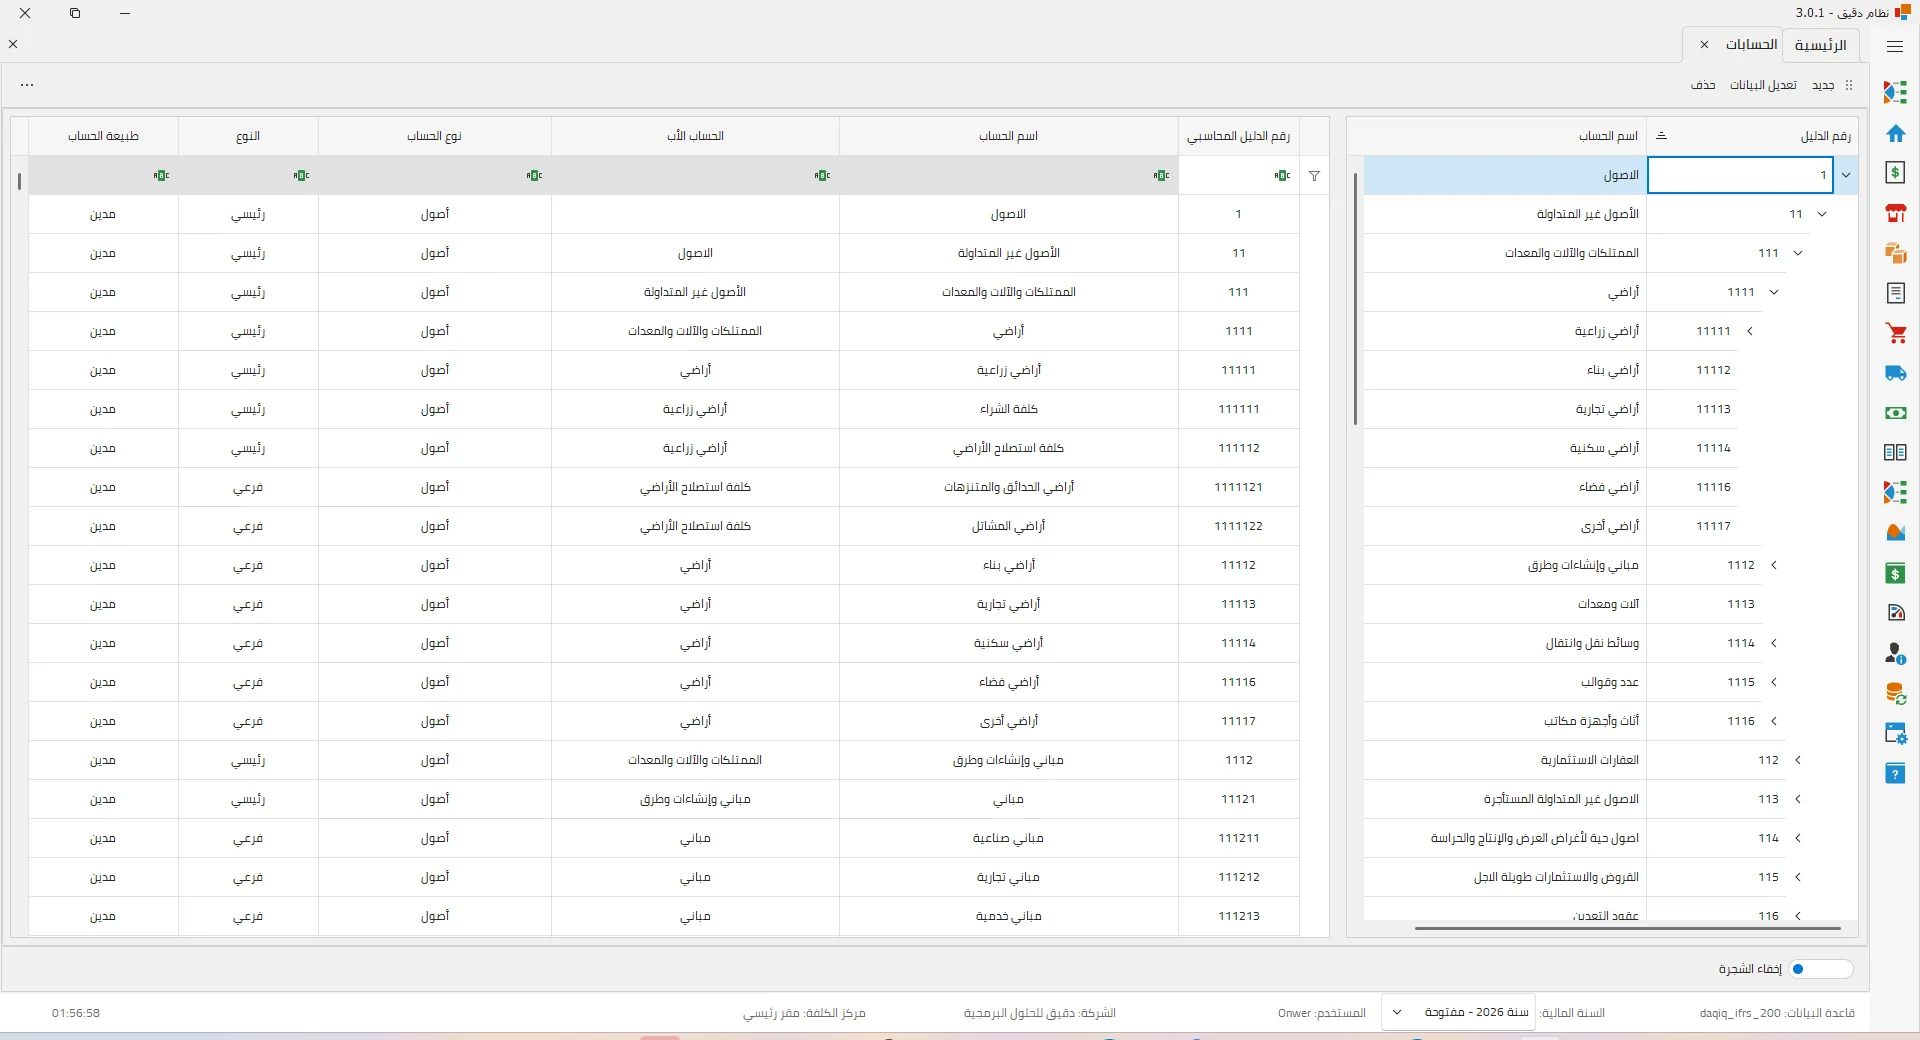Click filter operator icon under نوع الحساب column

[534, 176]
